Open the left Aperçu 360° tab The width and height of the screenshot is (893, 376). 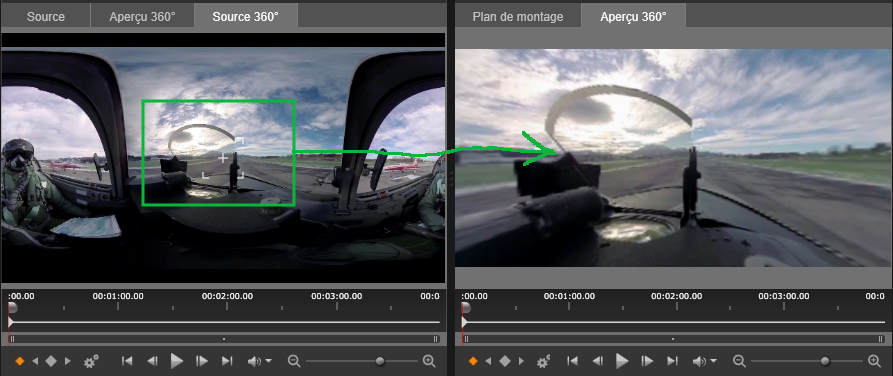(x=142, y=17)
